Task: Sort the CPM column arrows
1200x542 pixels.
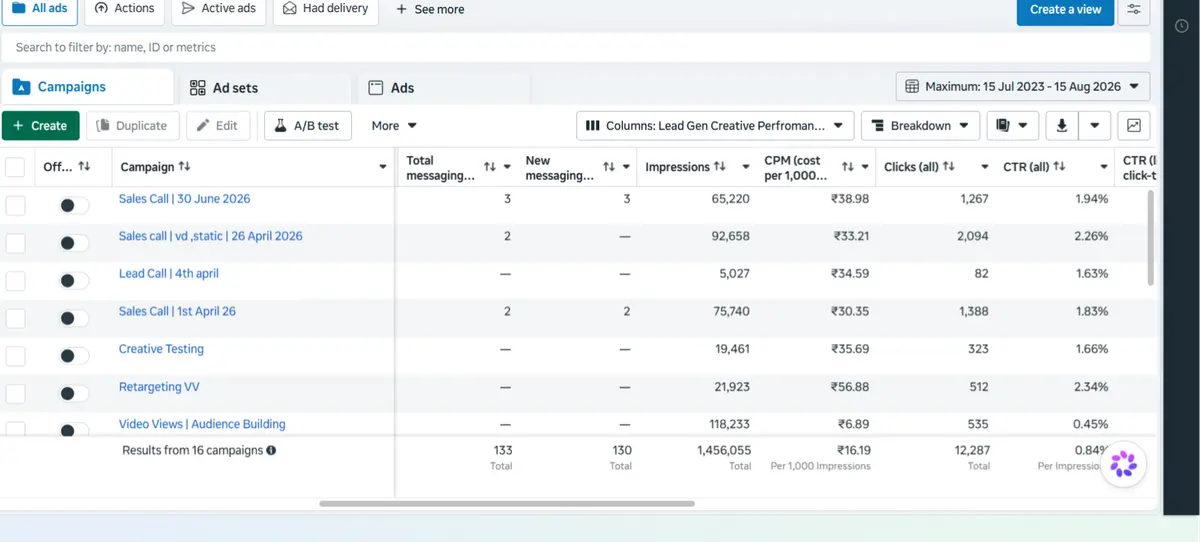Action: click(848, 167)
